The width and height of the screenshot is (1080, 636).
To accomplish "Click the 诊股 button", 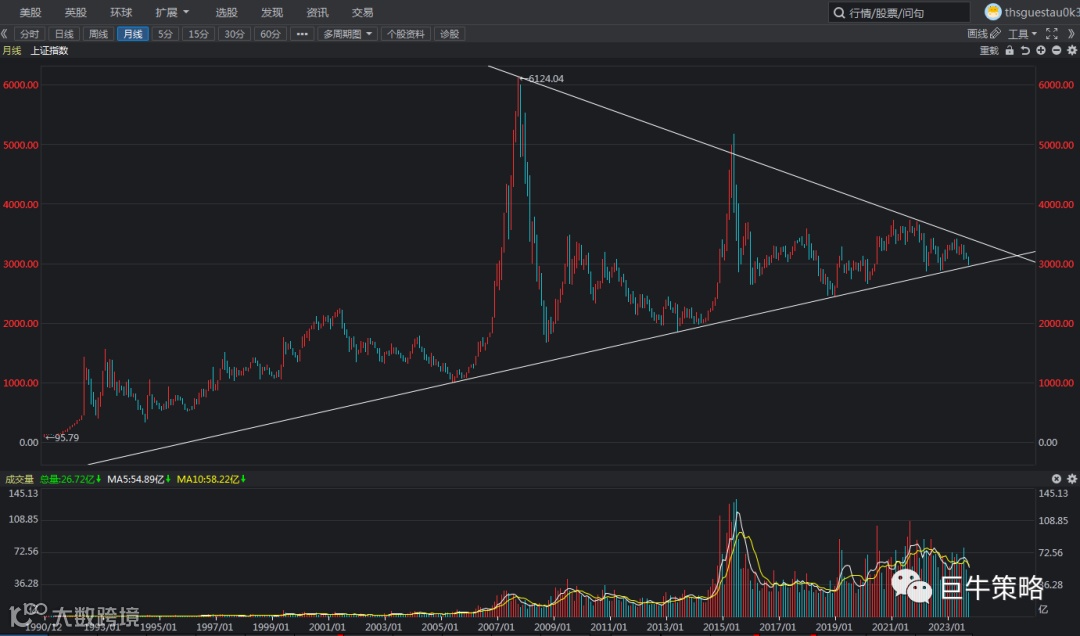I will tap(450, 34).
